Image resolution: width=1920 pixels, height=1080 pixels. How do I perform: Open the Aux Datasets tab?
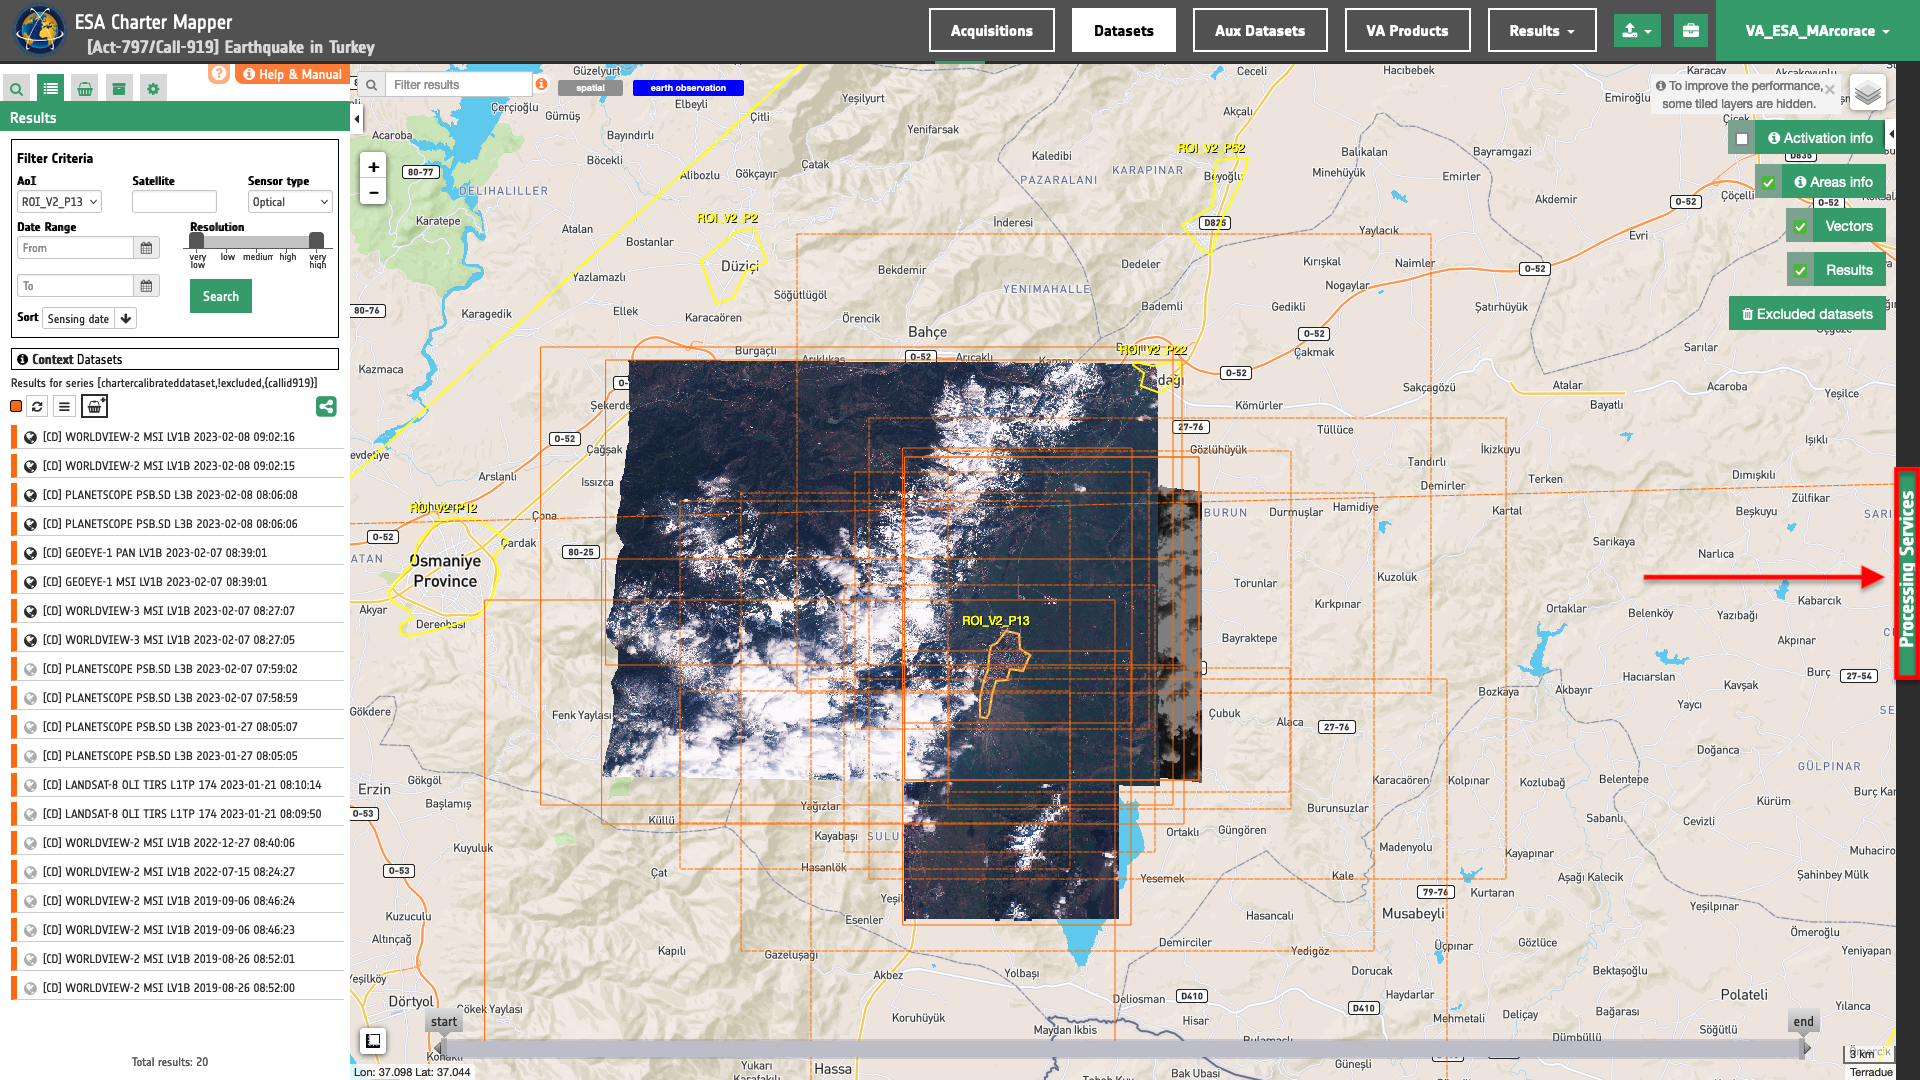click(x=1260, y=31)
